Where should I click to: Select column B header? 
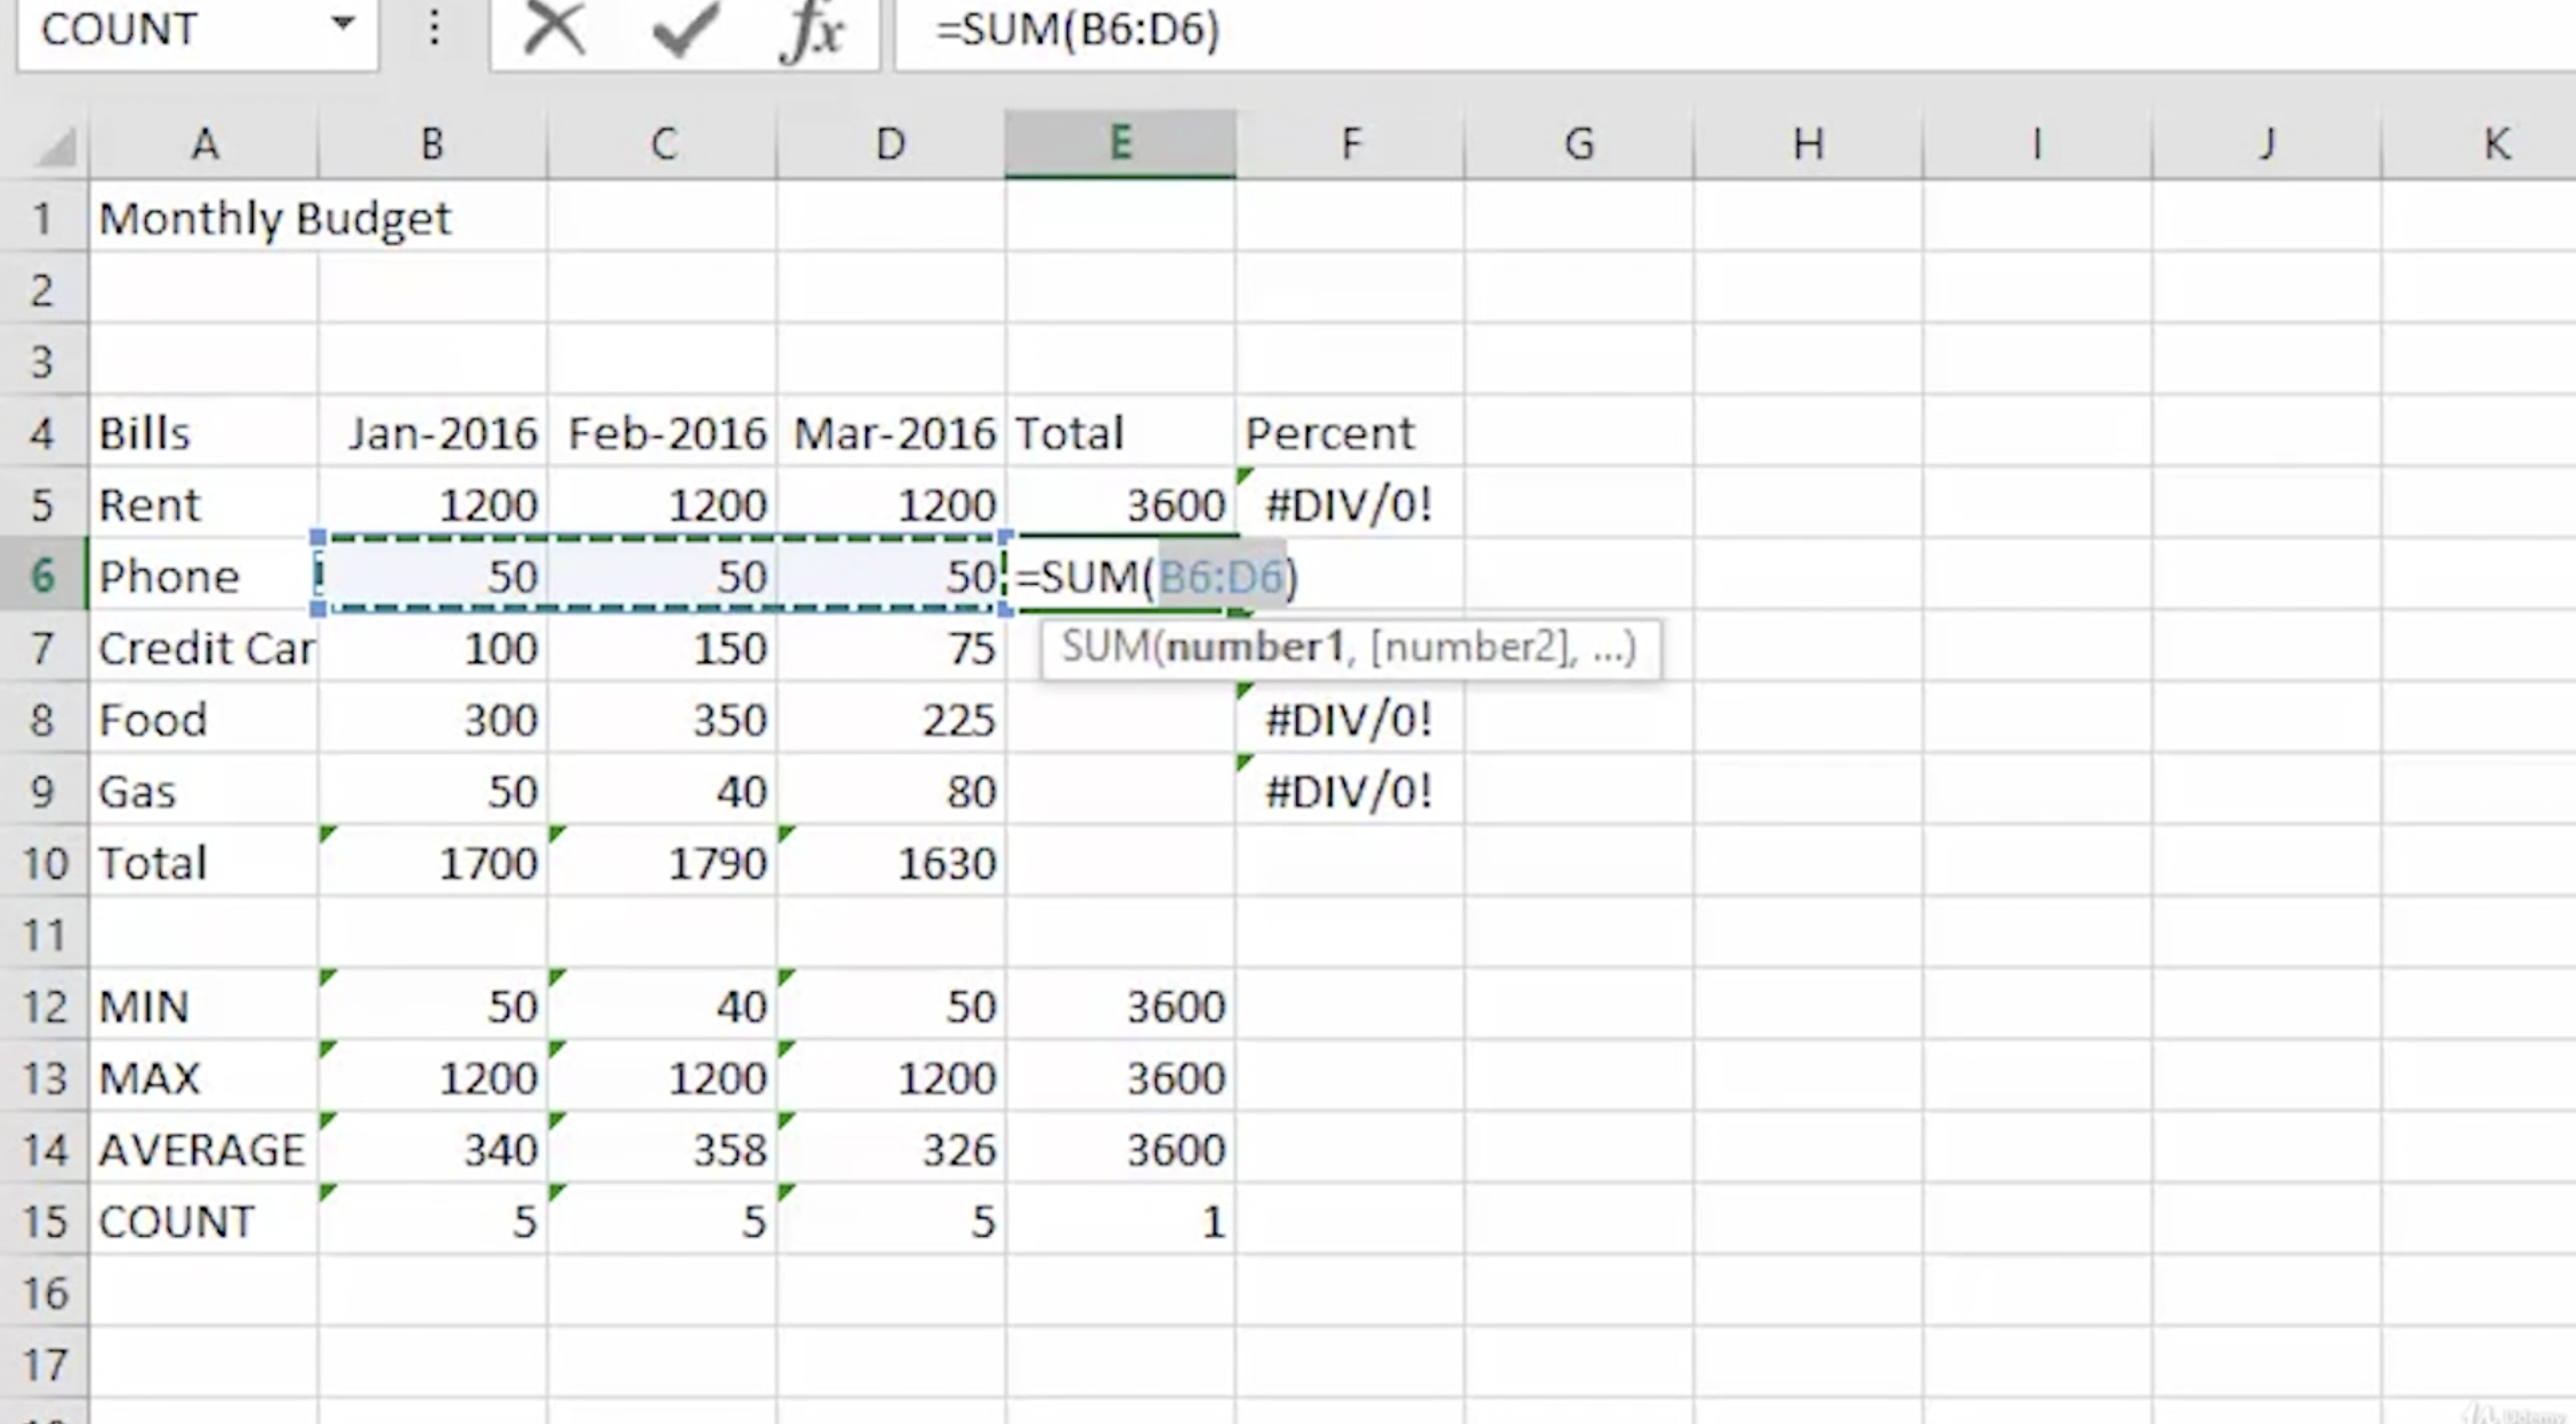[432, 144]
